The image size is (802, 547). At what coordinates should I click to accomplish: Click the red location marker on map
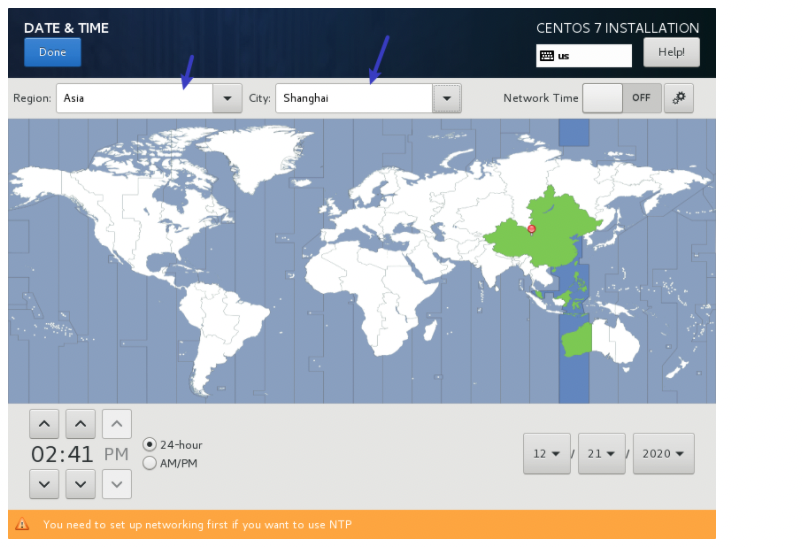pyautogui.click(x=532, y=229)
